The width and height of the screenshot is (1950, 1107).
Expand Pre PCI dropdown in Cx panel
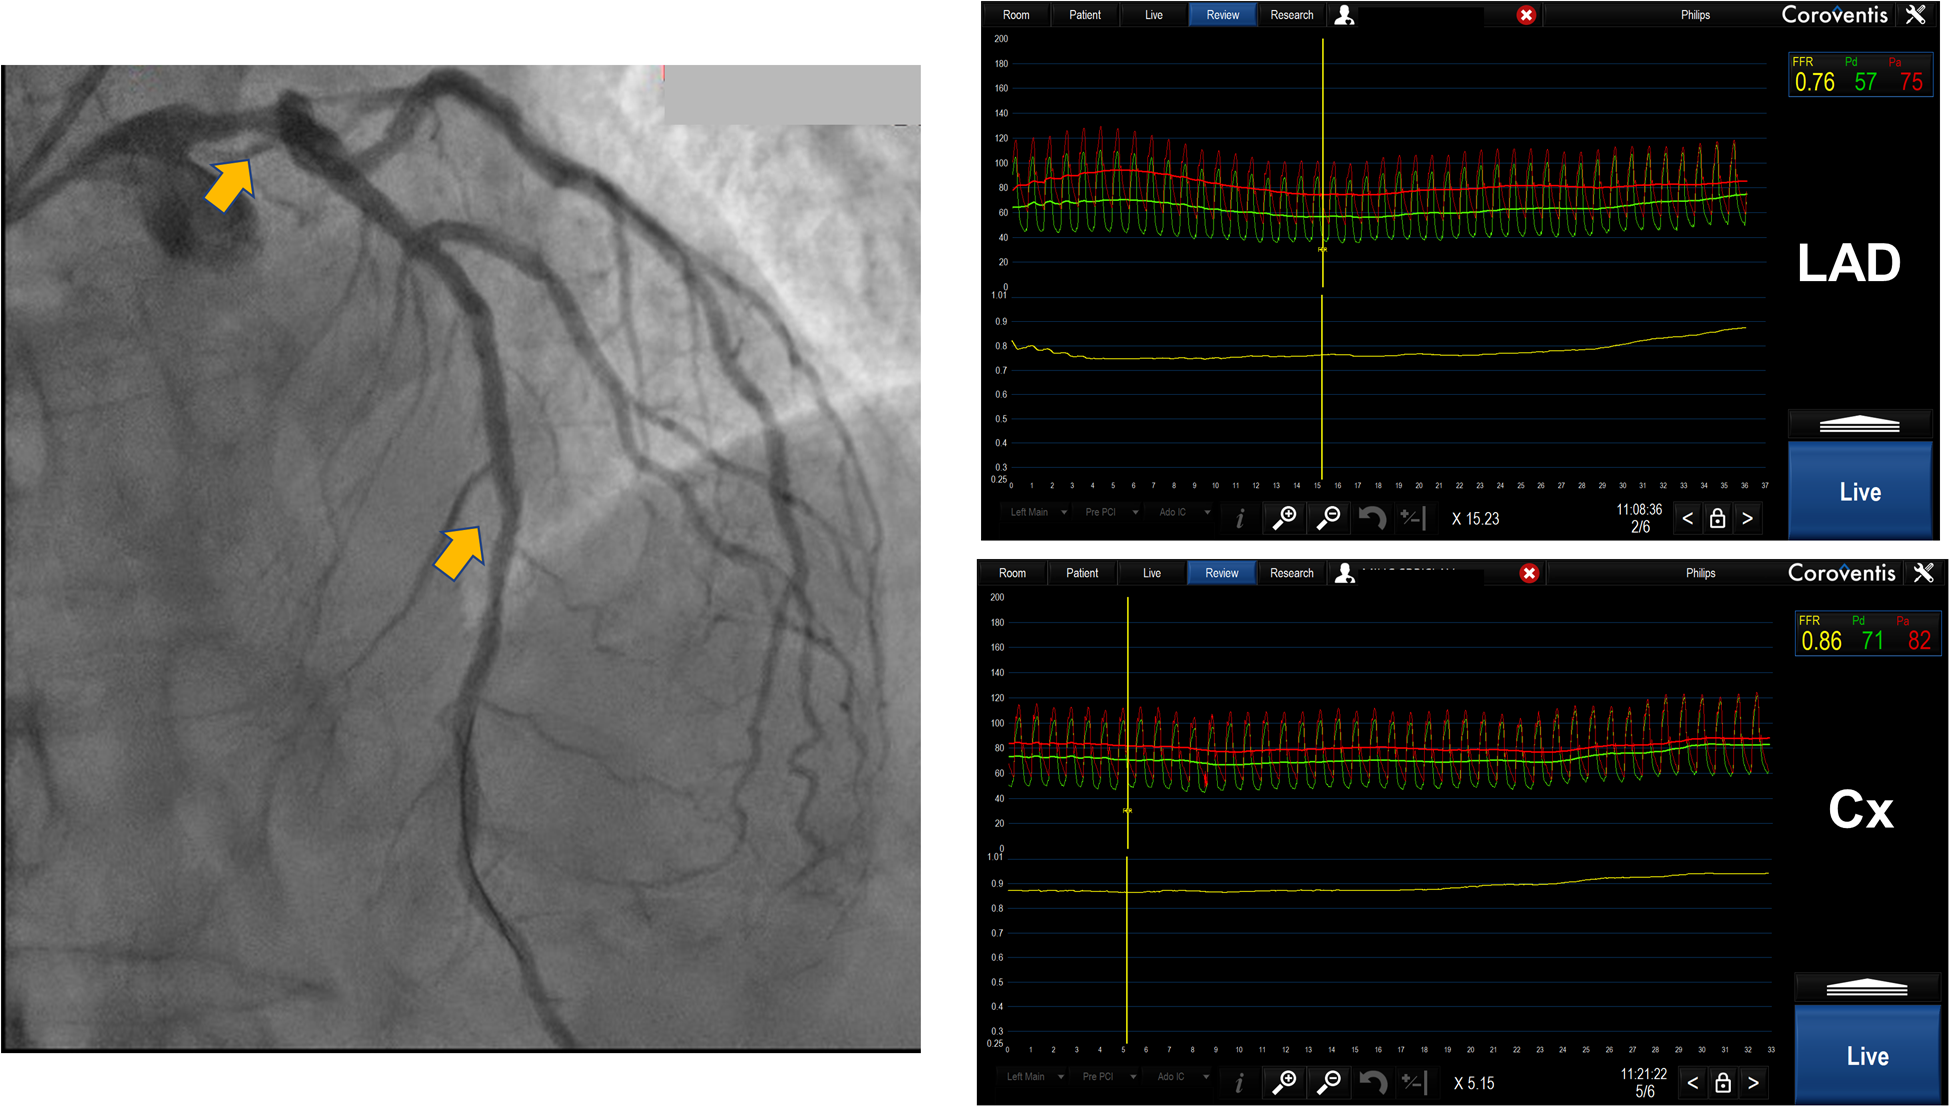pos(1107,1077)
